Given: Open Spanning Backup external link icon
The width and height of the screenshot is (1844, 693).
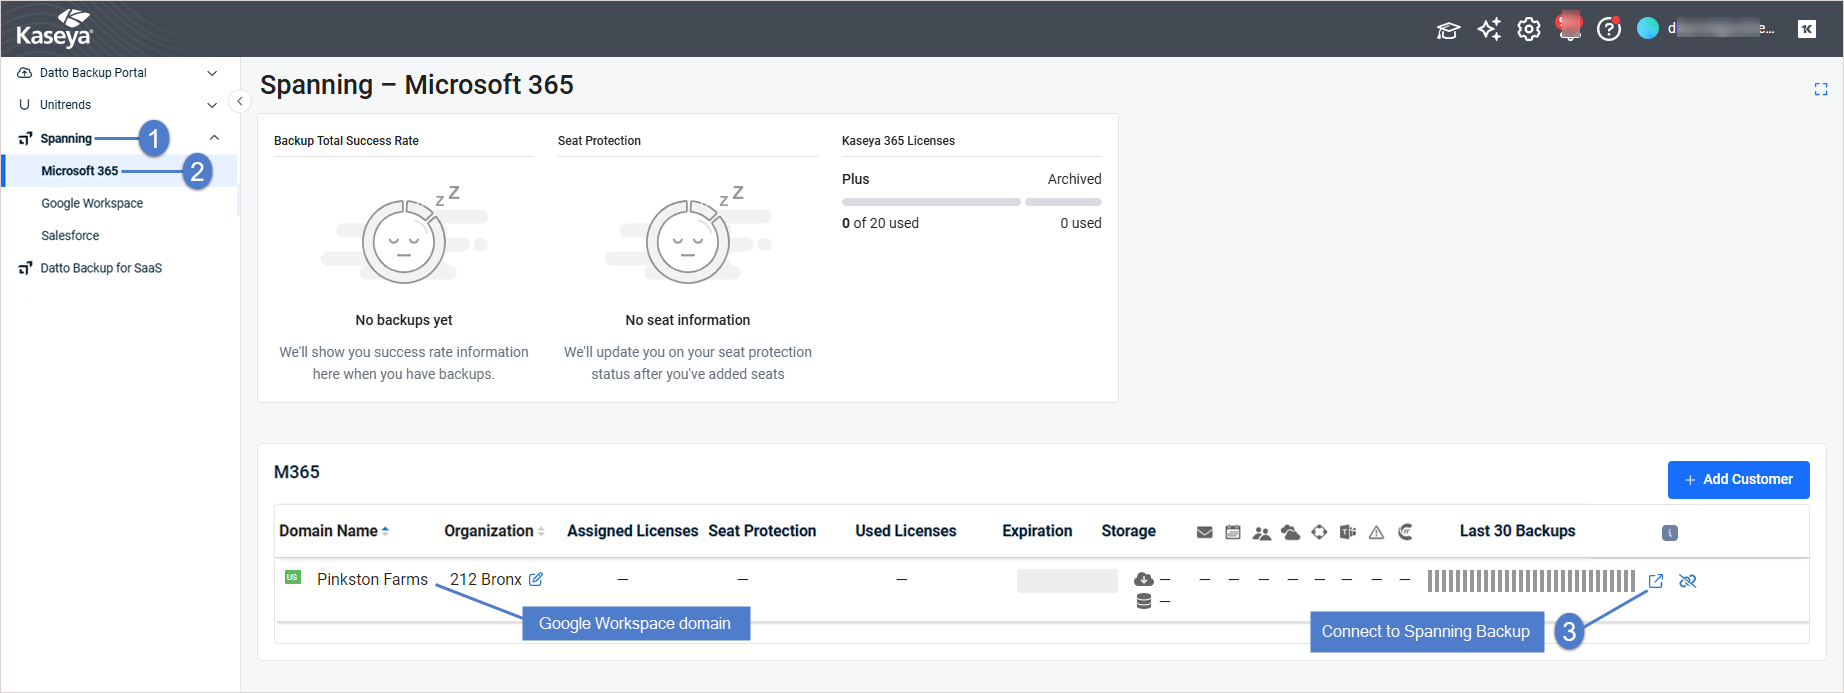Looking at the screenshot, I should click(1656, 581).
